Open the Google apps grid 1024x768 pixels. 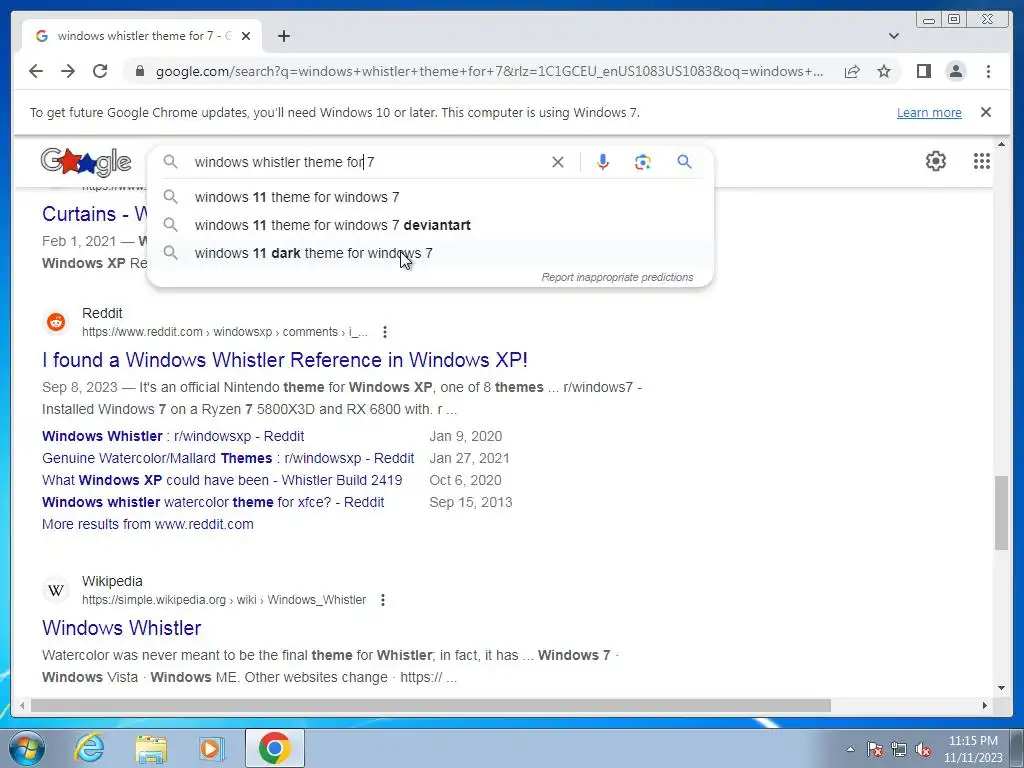click(982, 161)
